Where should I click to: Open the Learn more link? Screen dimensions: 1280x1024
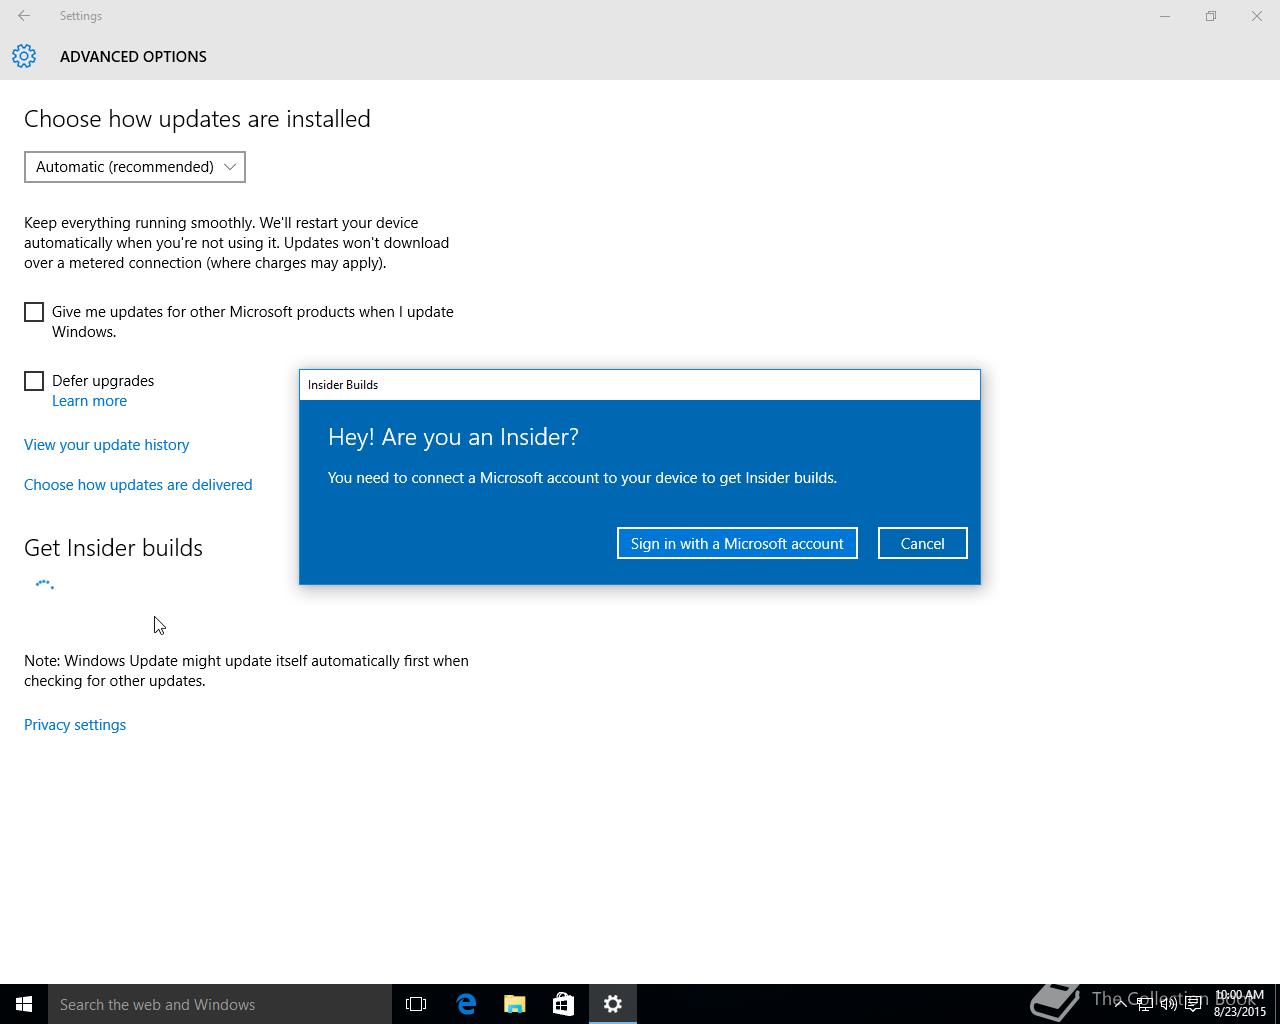coord(89,401)
